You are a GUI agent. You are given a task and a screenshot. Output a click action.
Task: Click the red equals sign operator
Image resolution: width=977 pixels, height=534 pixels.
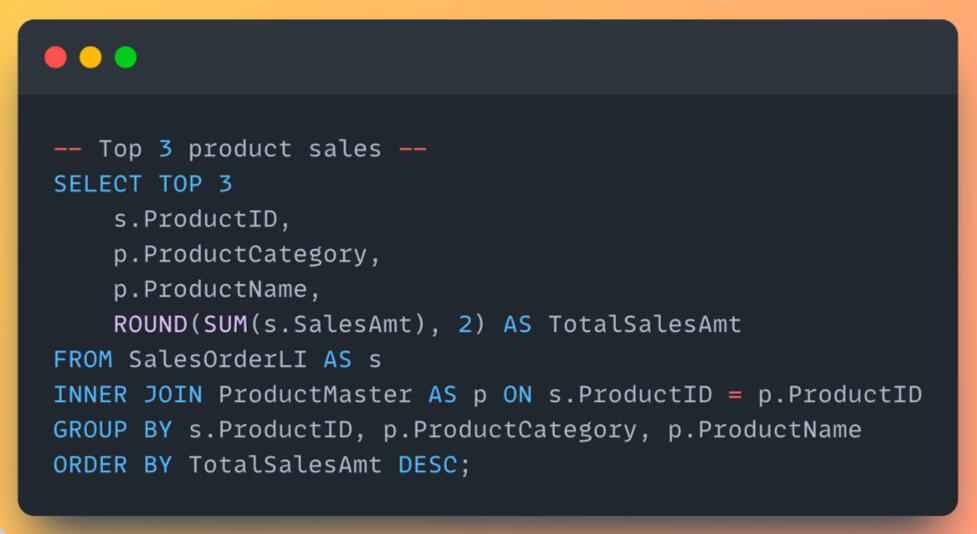tap(735, 394)
